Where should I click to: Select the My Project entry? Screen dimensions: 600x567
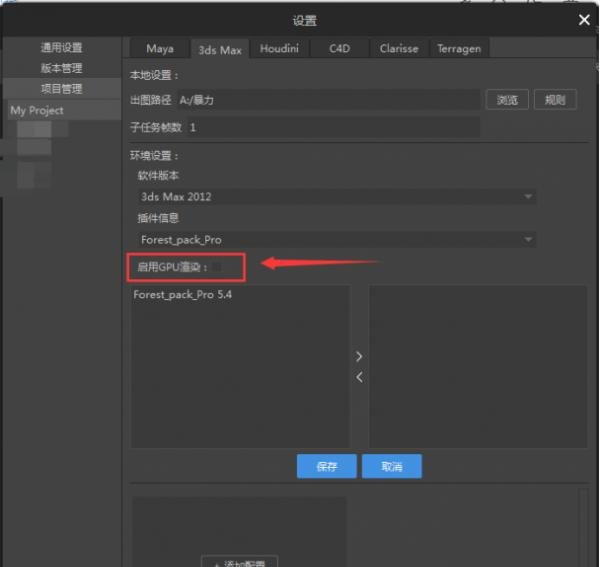pyautogui.click(x=64, y=111)
